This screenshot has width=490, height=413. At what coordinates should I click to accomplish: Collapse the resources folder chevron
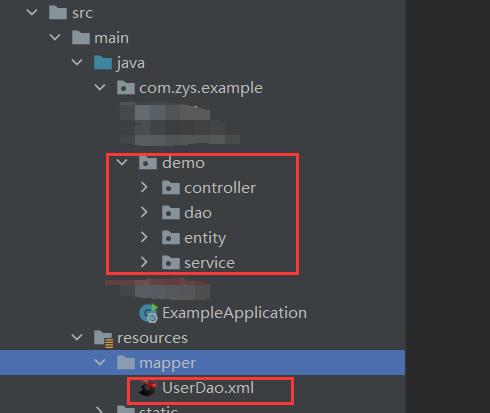(77, 338)
